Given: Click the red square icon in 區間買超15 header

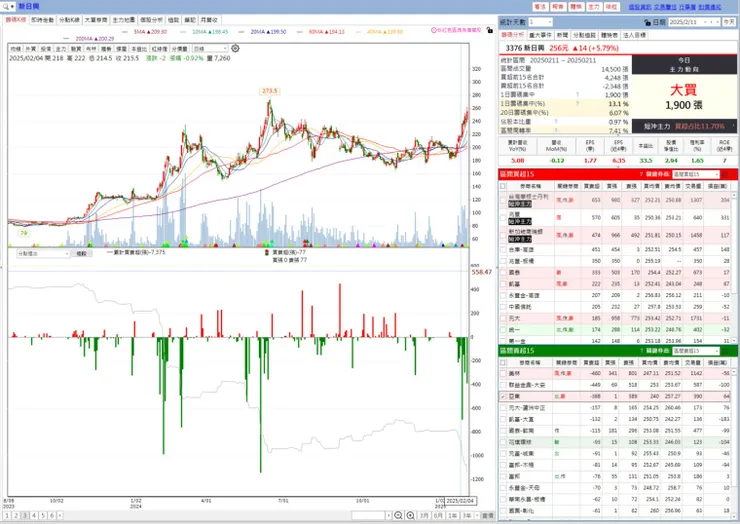Looking at the screenshot, I should pyautogui.click(x=726, y=174).
